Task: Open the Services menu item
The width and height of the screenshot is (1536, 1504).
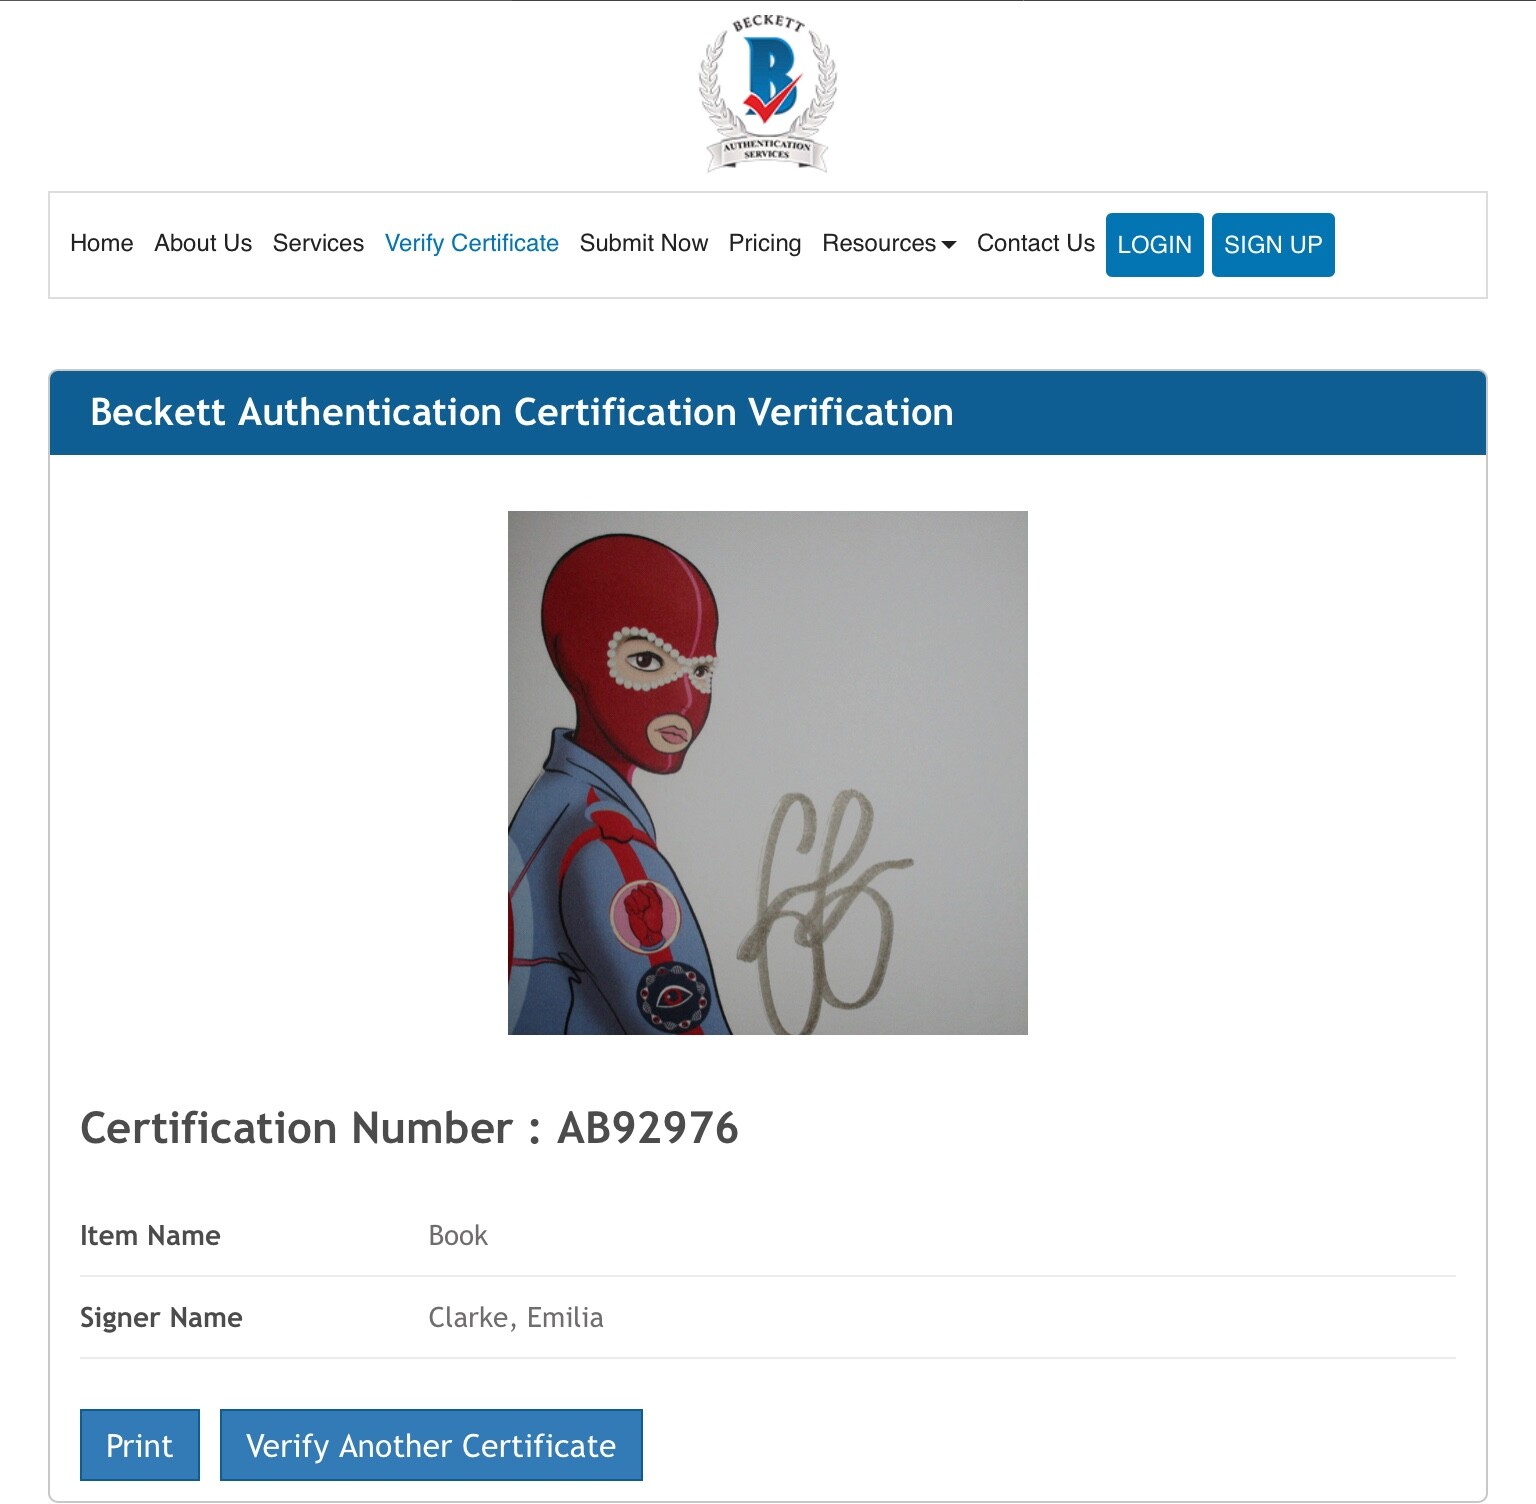Action: point(318,243)
